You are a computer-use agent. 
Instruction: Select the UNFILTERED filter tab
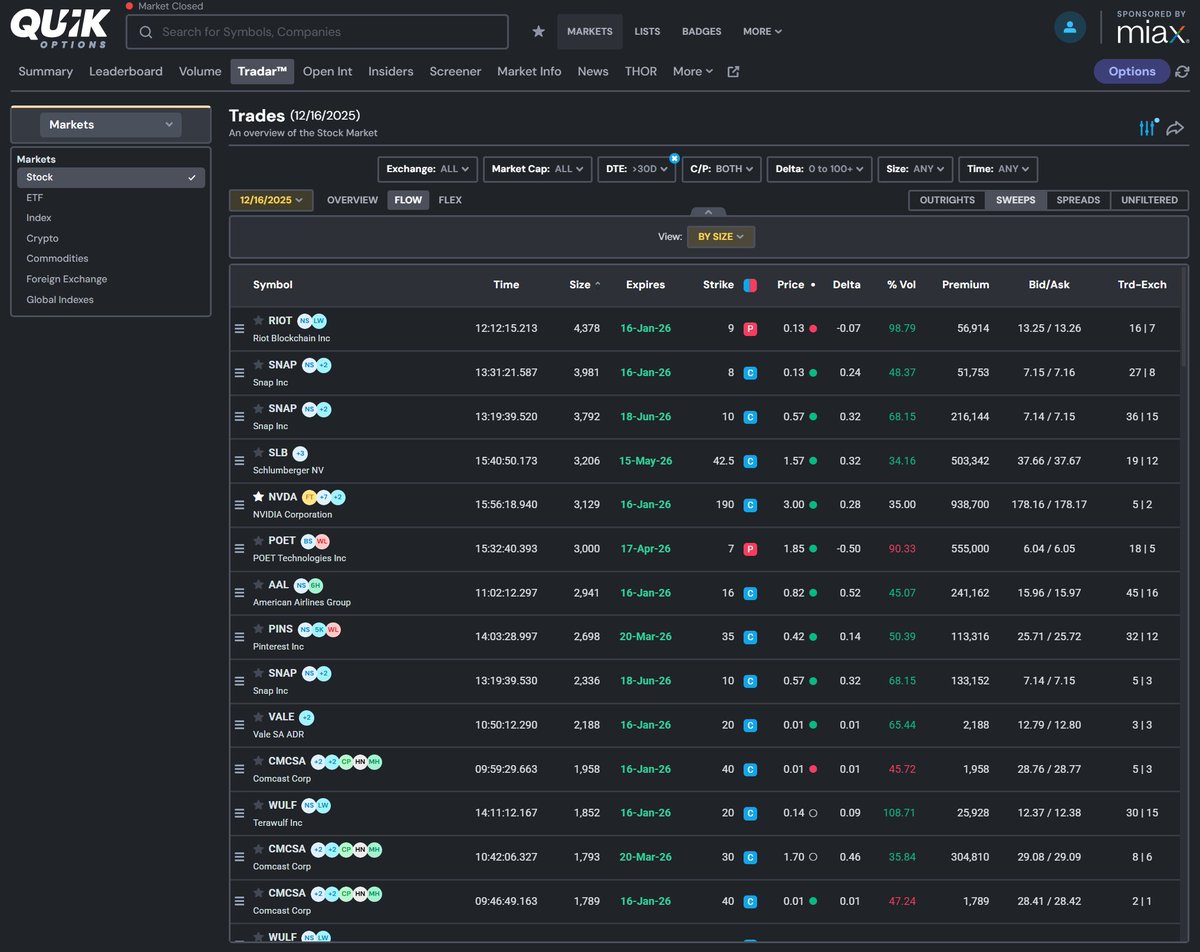(1149, 200)
